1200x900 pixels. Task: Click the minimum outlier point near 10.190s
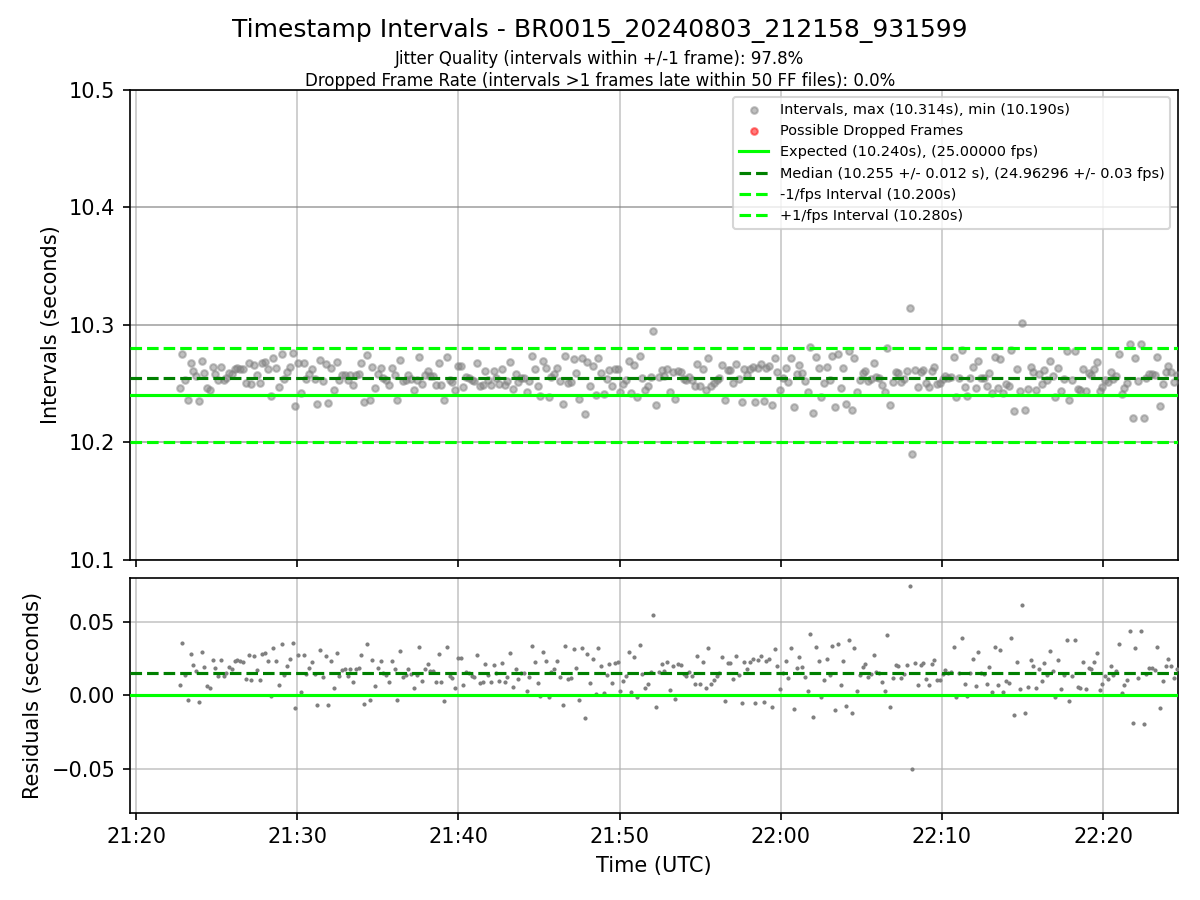(x=912, y=454)
